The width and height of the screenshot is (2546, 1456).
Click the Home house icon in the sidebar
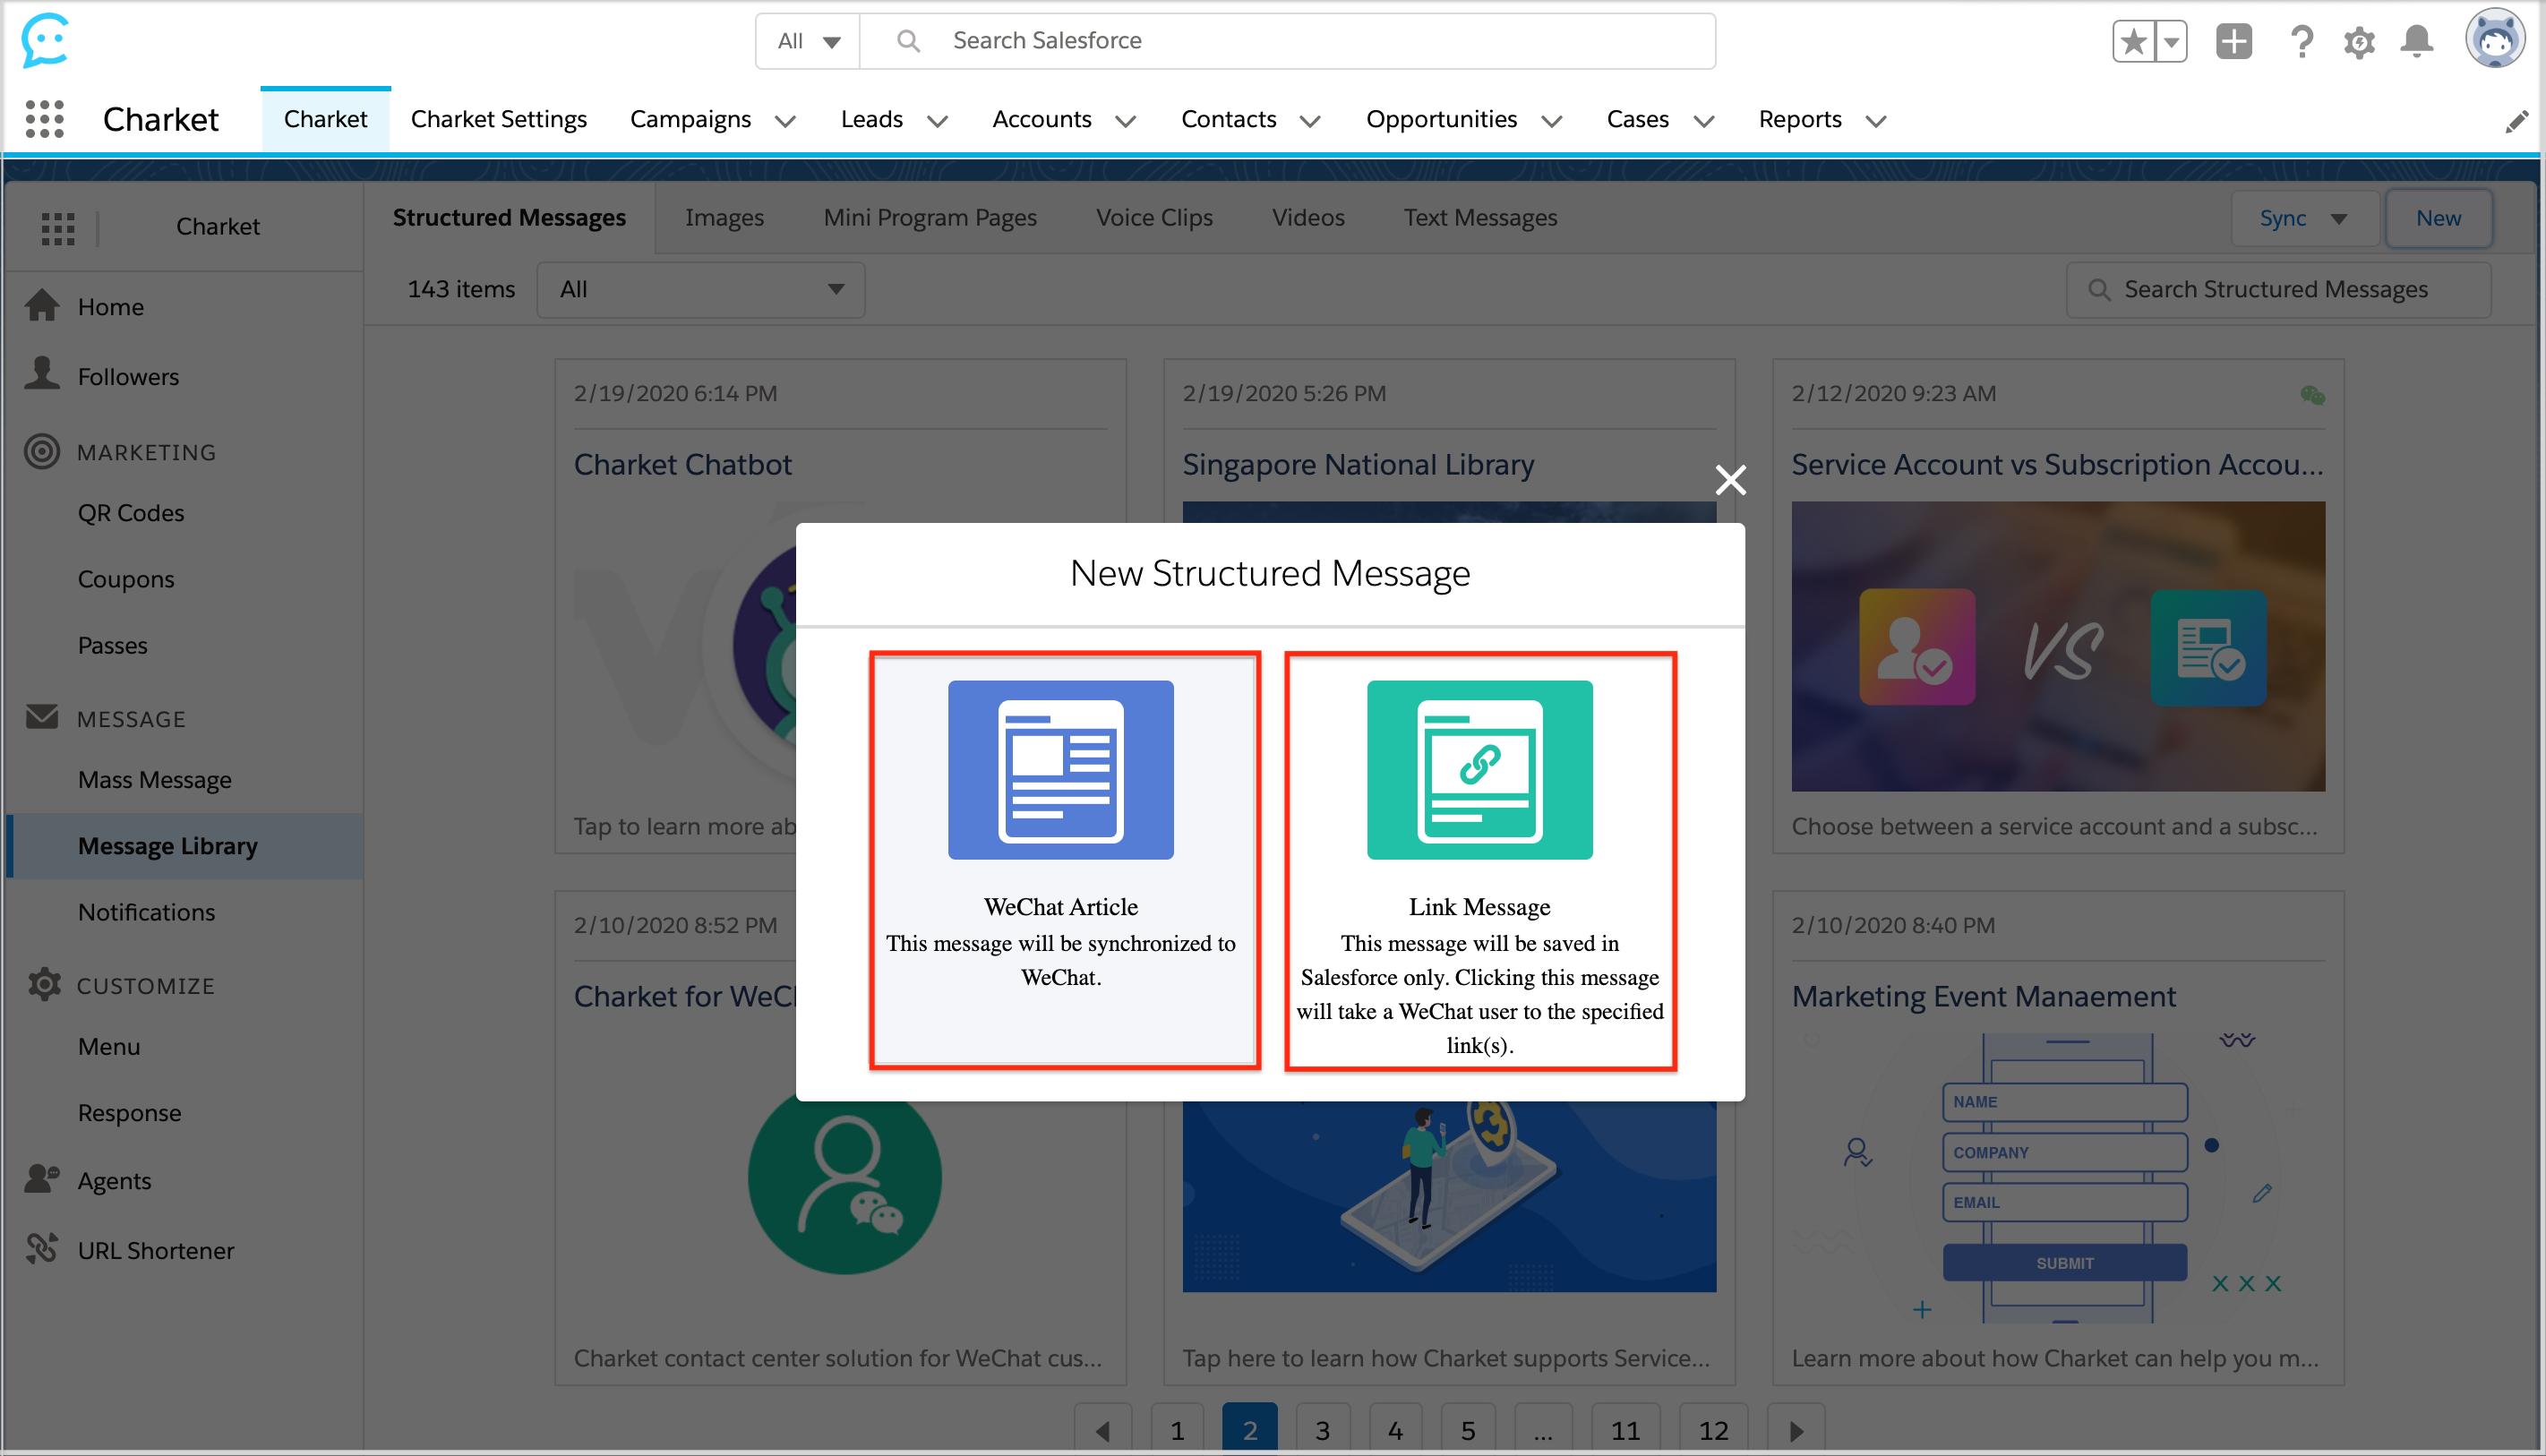click(x=42, y=305)
